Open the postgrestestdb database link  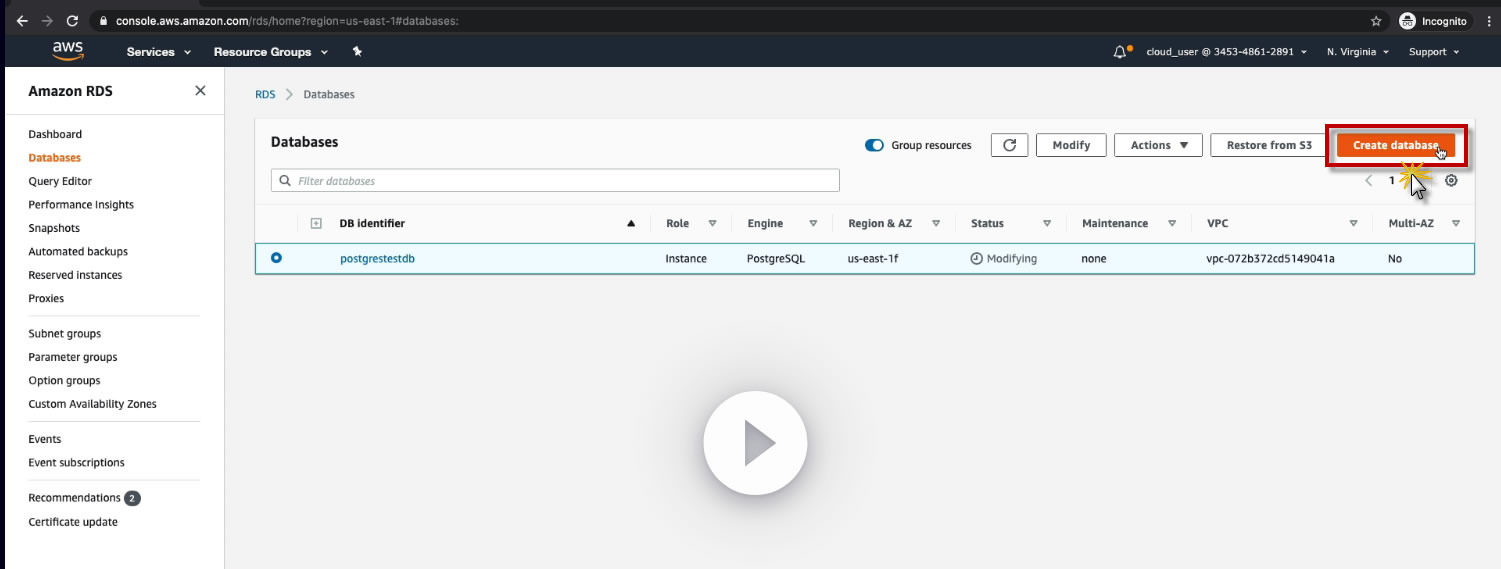(x=377, y=258)
